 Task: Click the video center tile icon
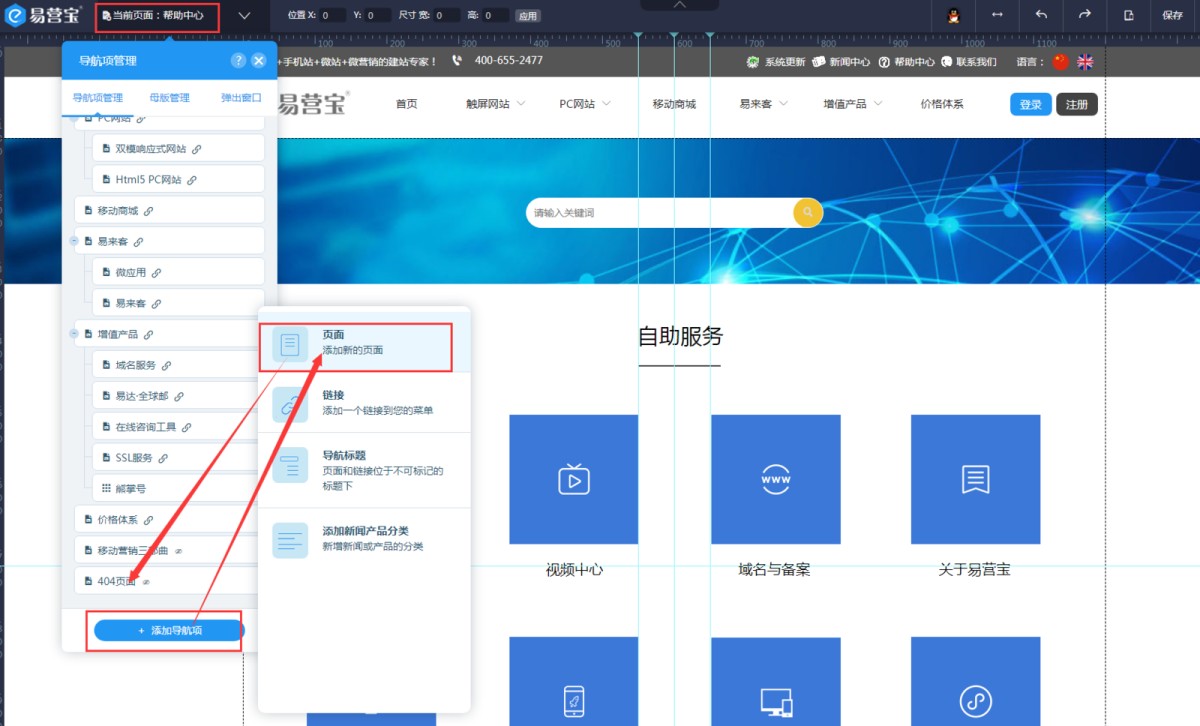click(573, 479)
